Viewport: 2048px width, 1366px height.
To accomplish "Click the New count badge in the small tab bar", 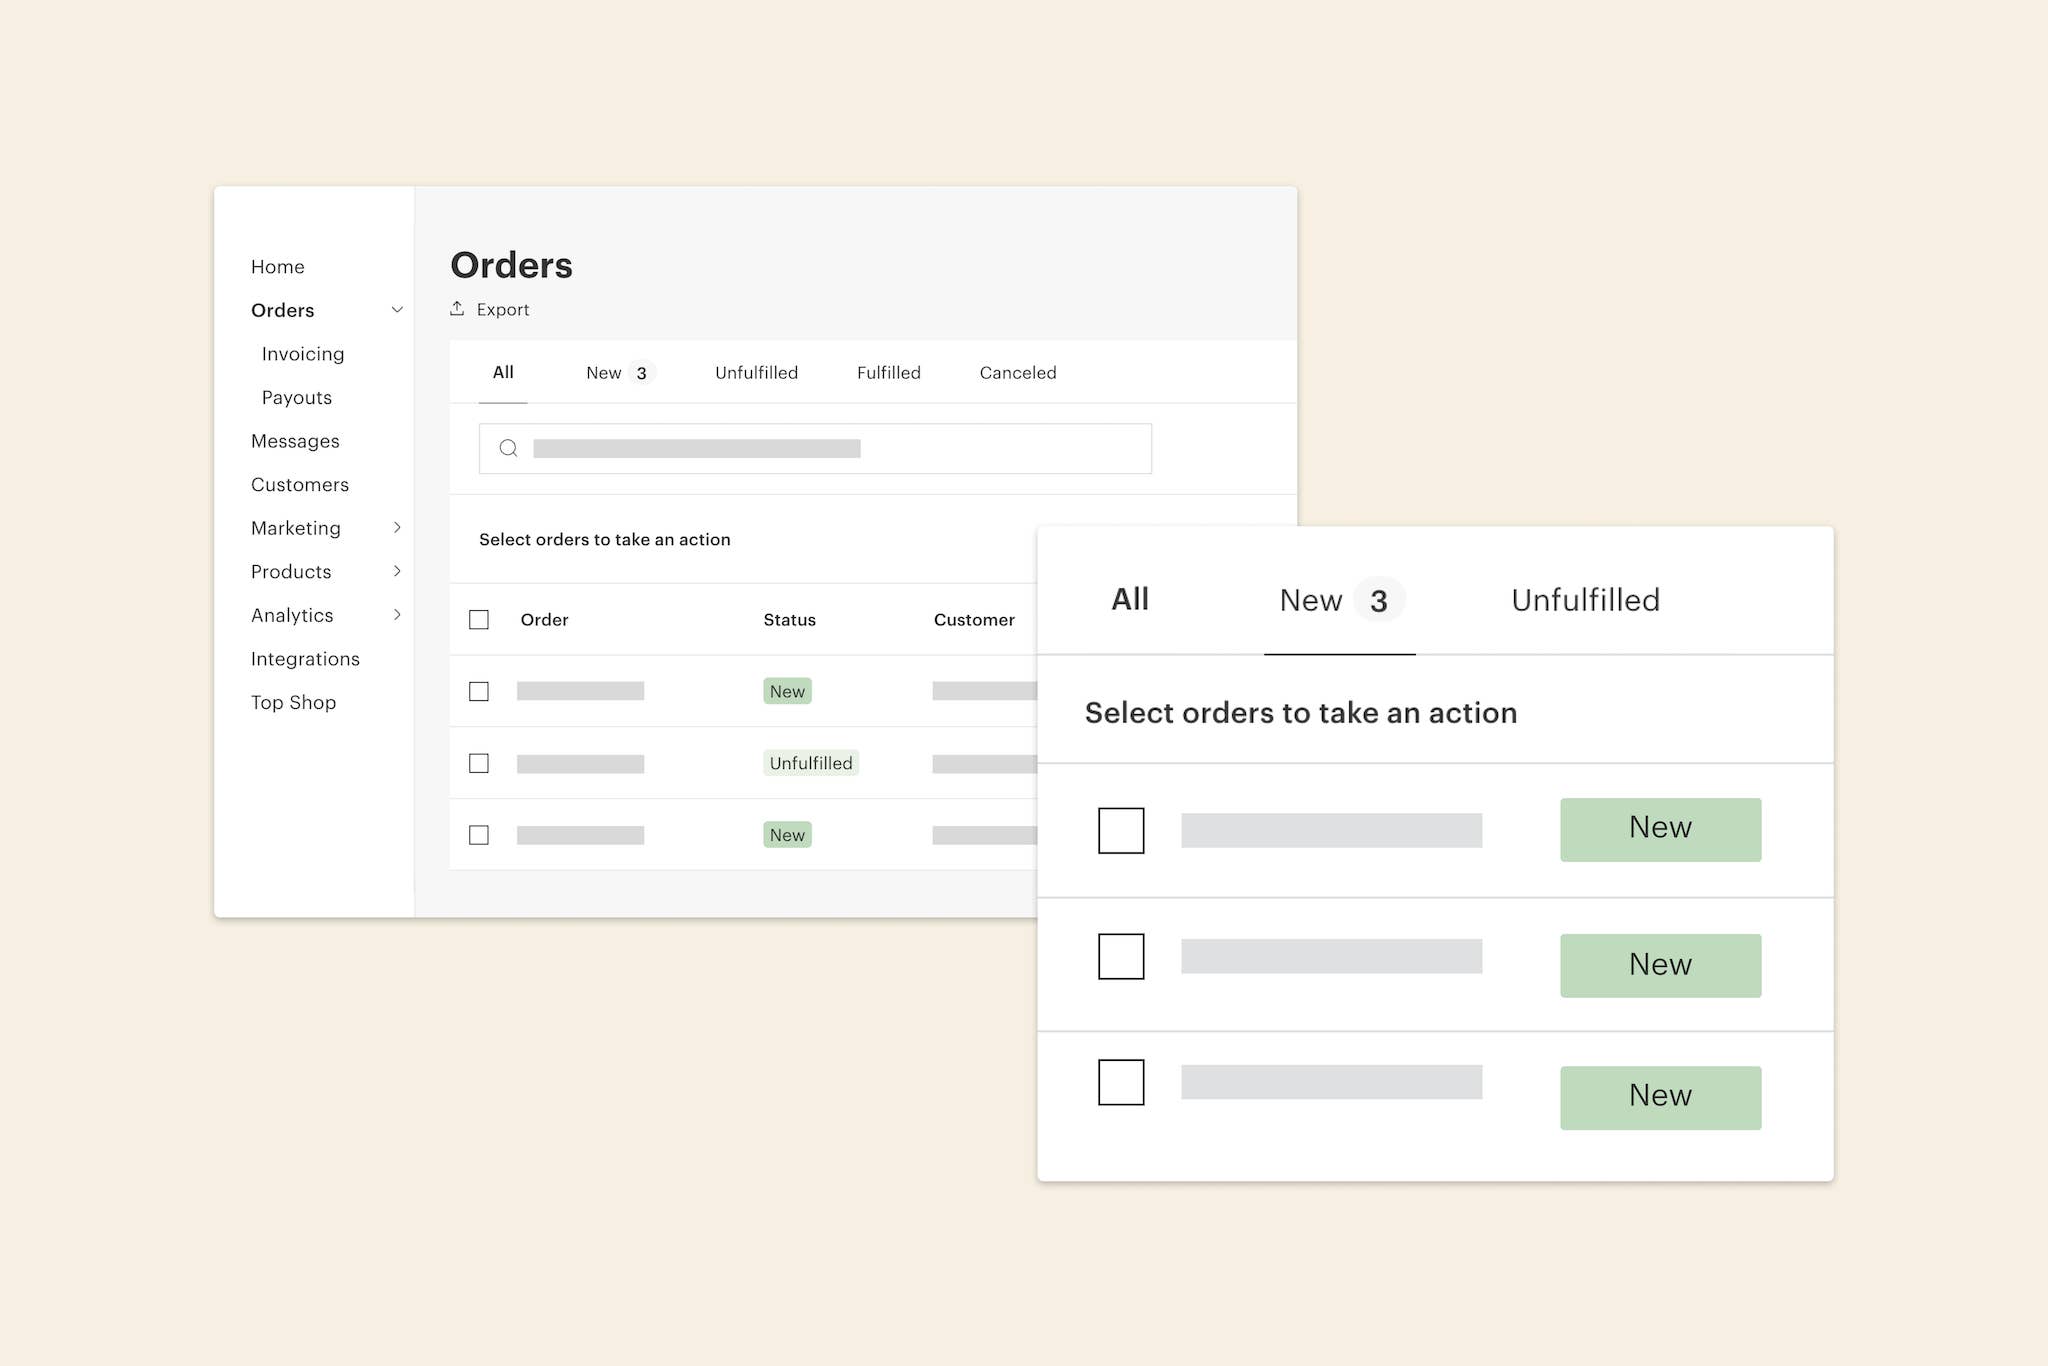I will (x=641, y=373).
